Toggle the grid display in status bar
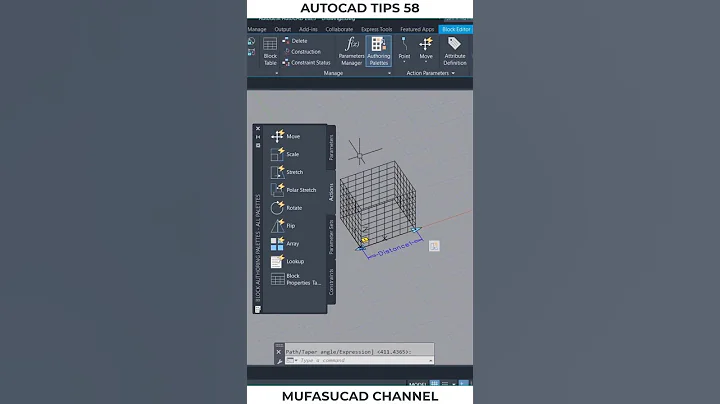This screenshot has width=720, height=404. (434, 383)
